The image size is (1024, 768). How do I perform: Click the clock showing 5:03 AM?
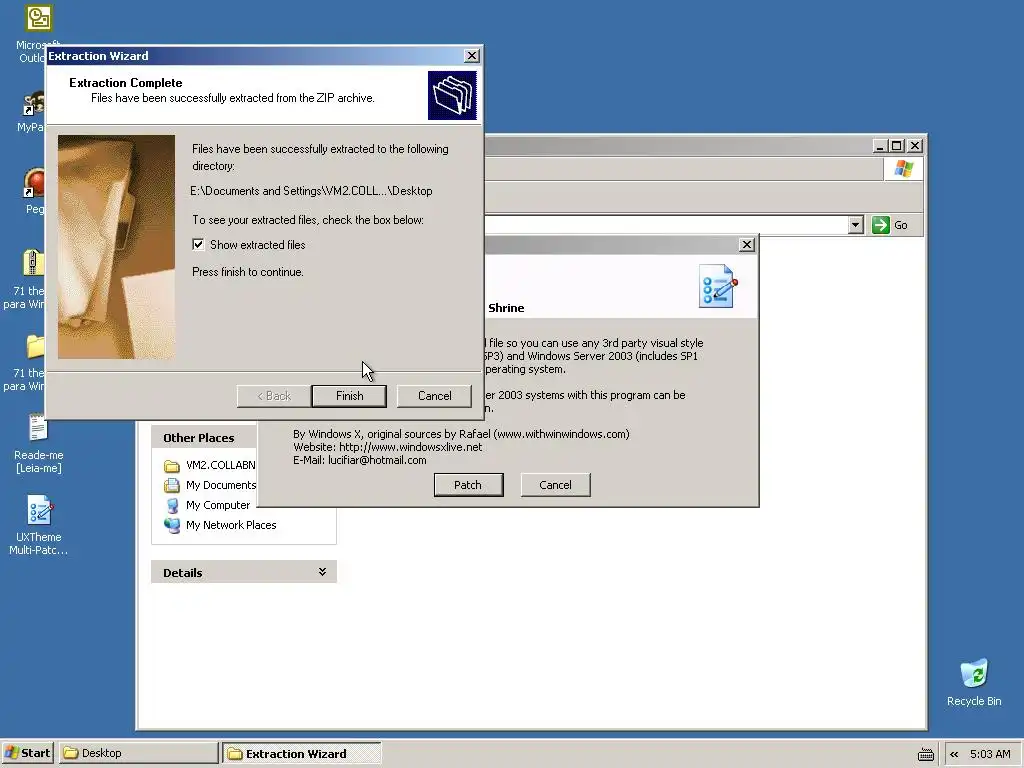pos(990,754)
